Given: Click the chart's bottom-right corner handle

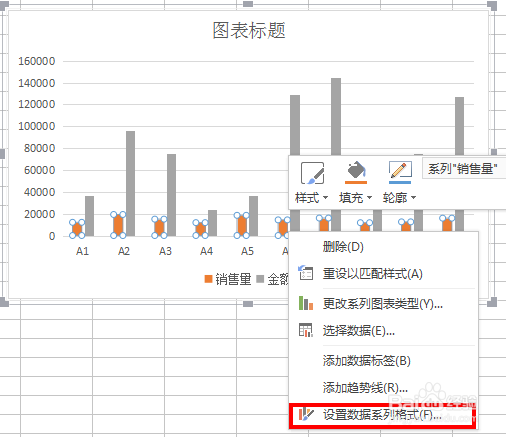Looking at the screenshot, I should pos(492,302).
